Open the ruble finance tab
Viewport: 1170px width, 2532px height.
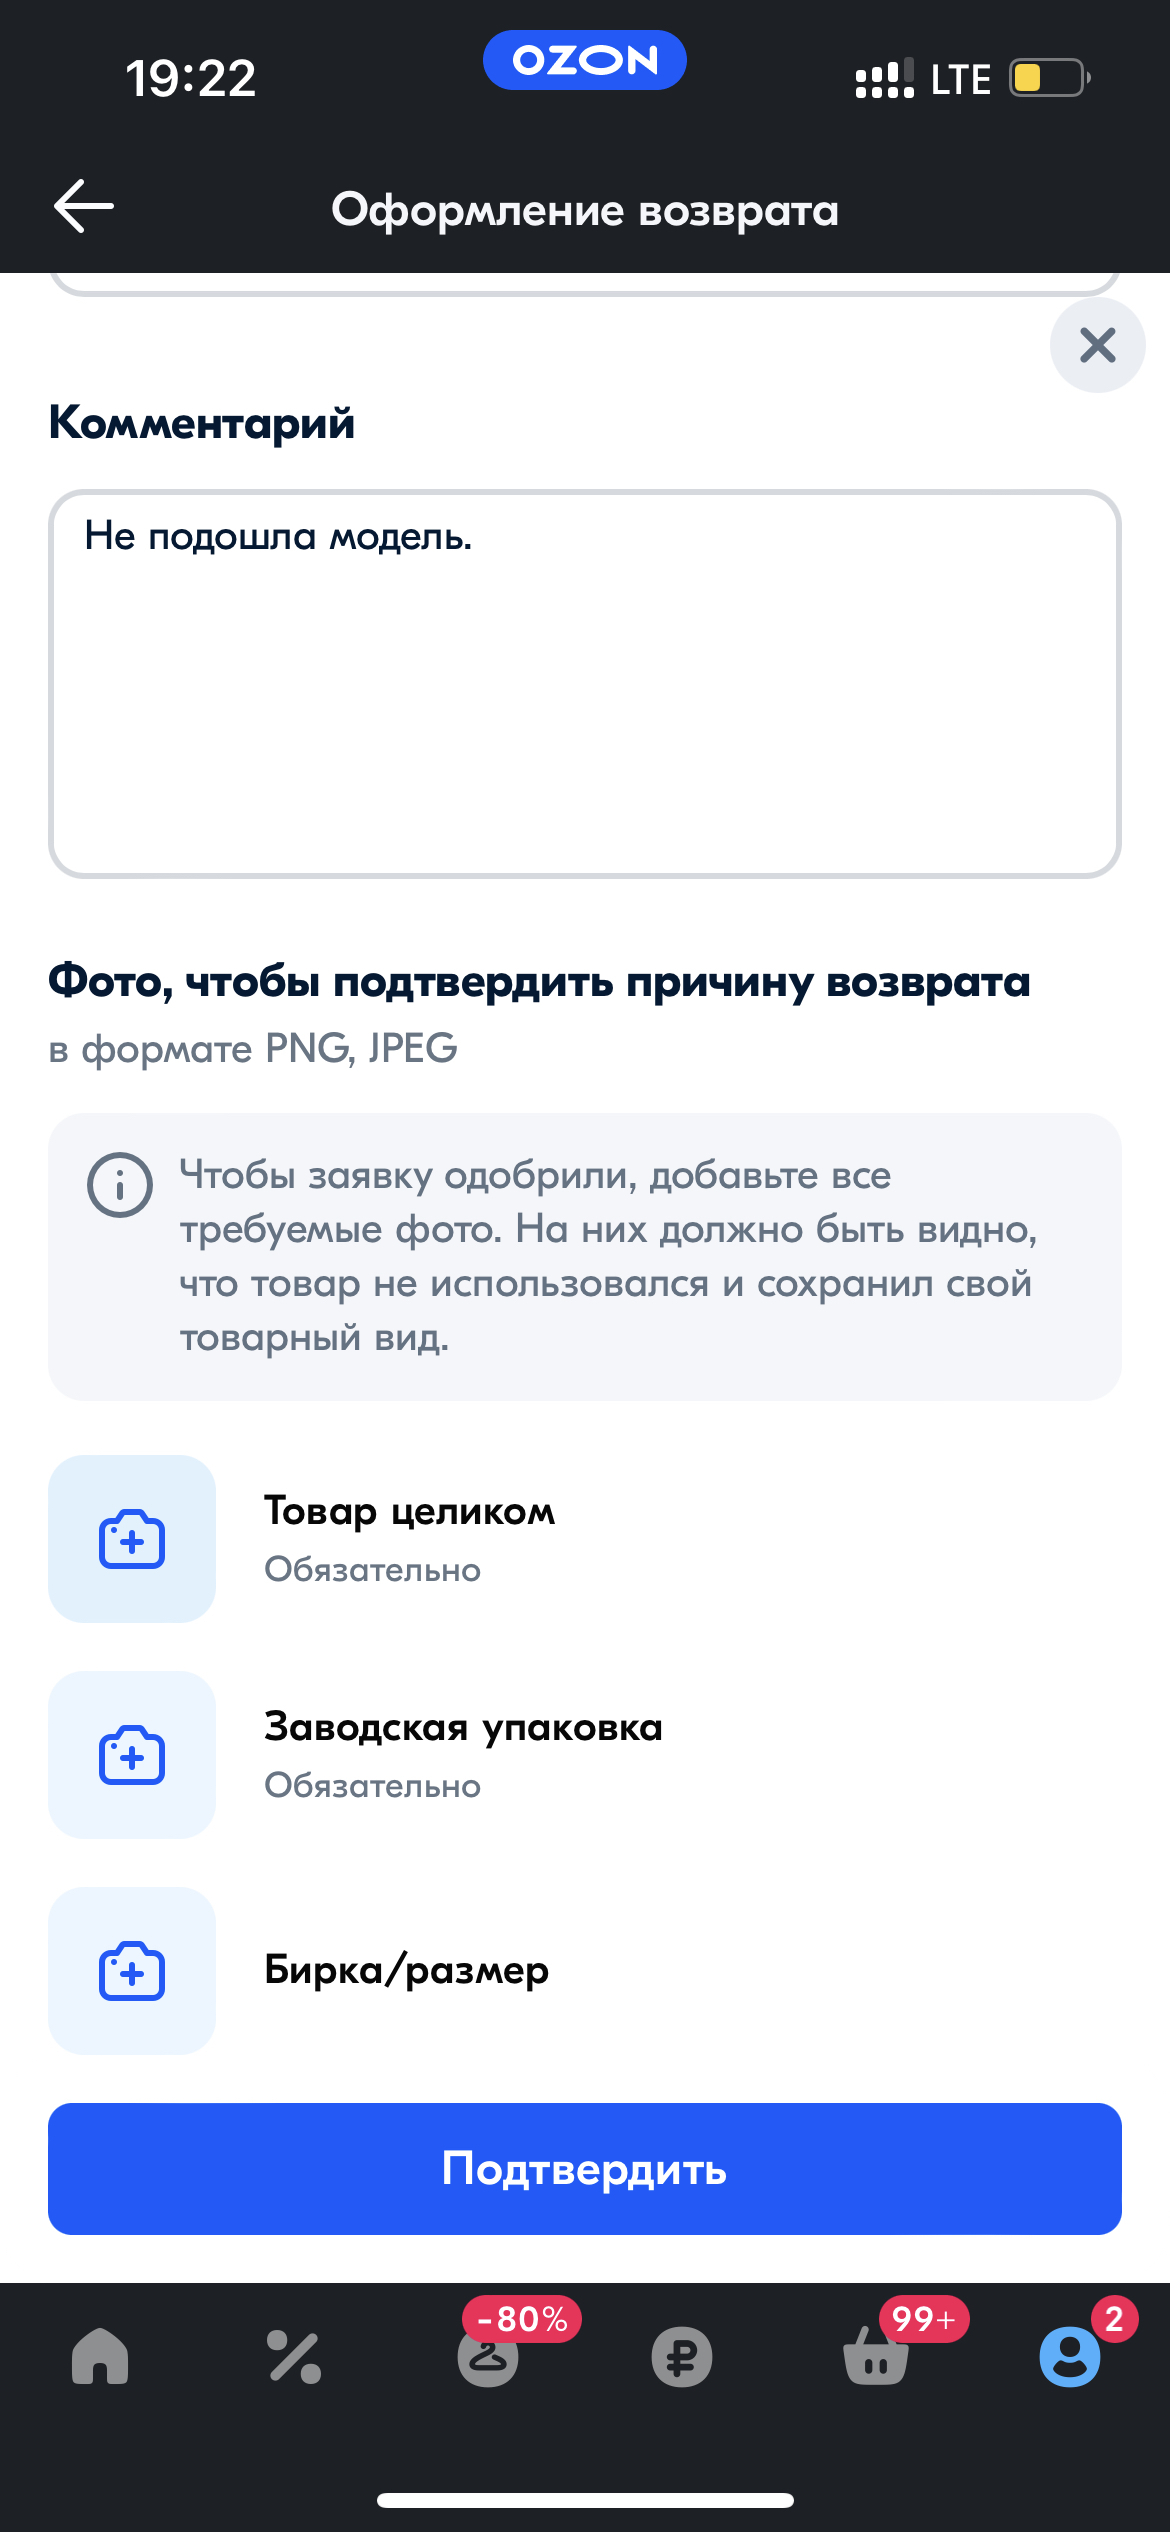click(682, 2357)
